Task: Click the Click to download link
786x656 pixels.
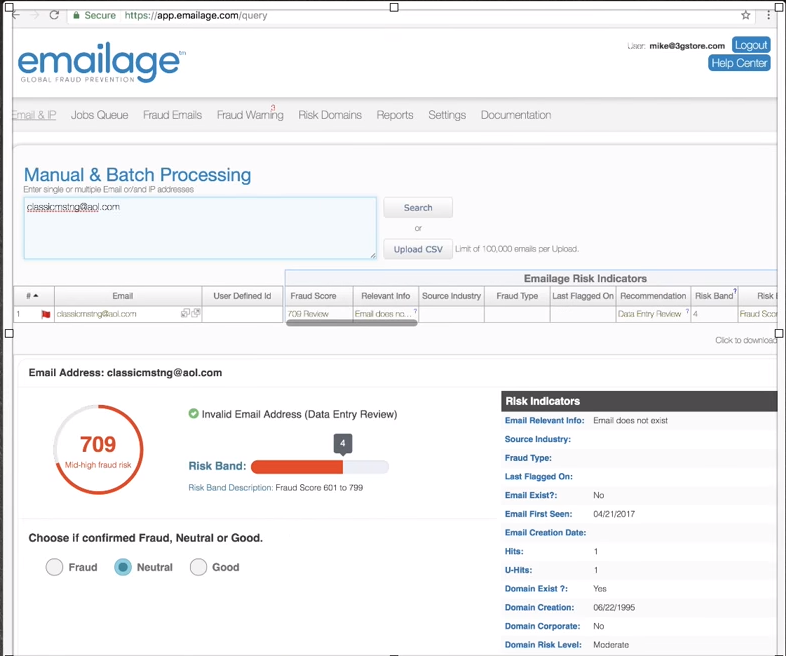Action: click(x=746, y=340)
